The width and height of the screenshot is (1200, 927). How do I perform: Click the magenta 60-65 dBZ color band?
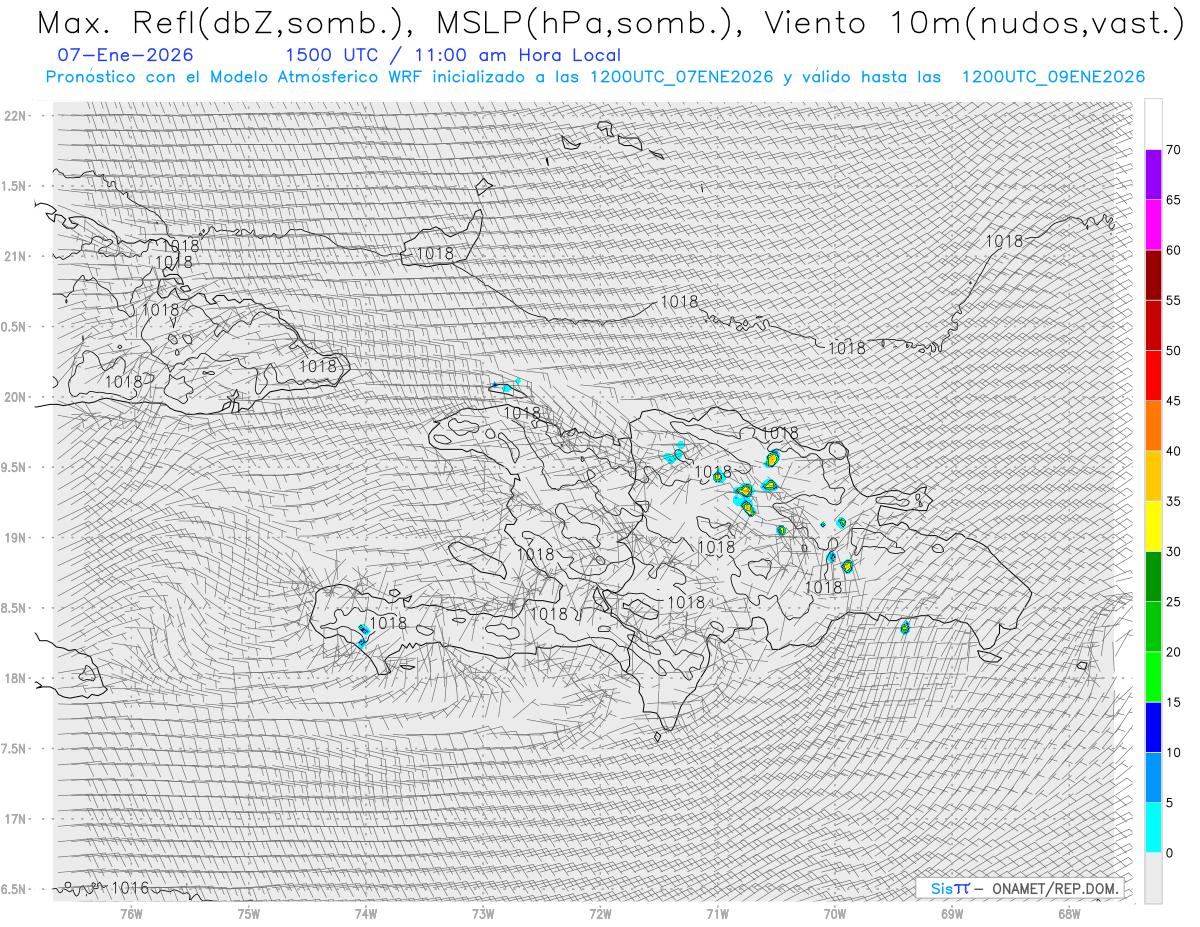(1153, 225)
